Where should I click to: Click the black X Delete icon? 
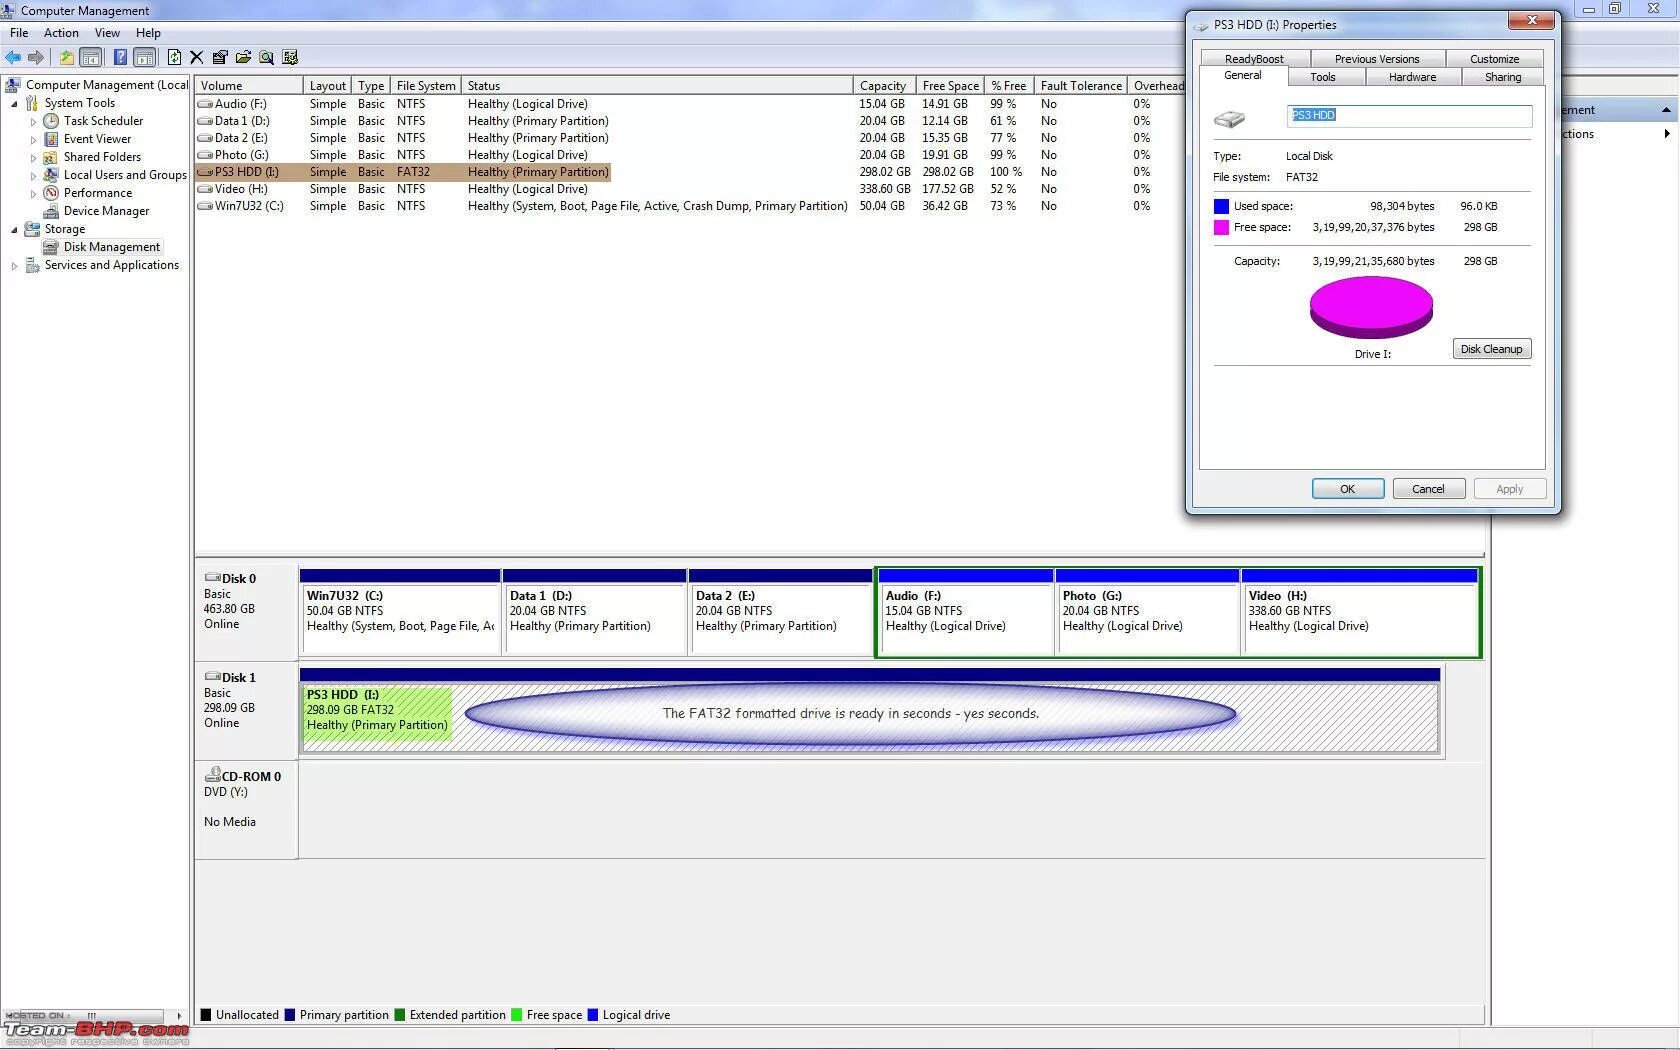point(197,58)
